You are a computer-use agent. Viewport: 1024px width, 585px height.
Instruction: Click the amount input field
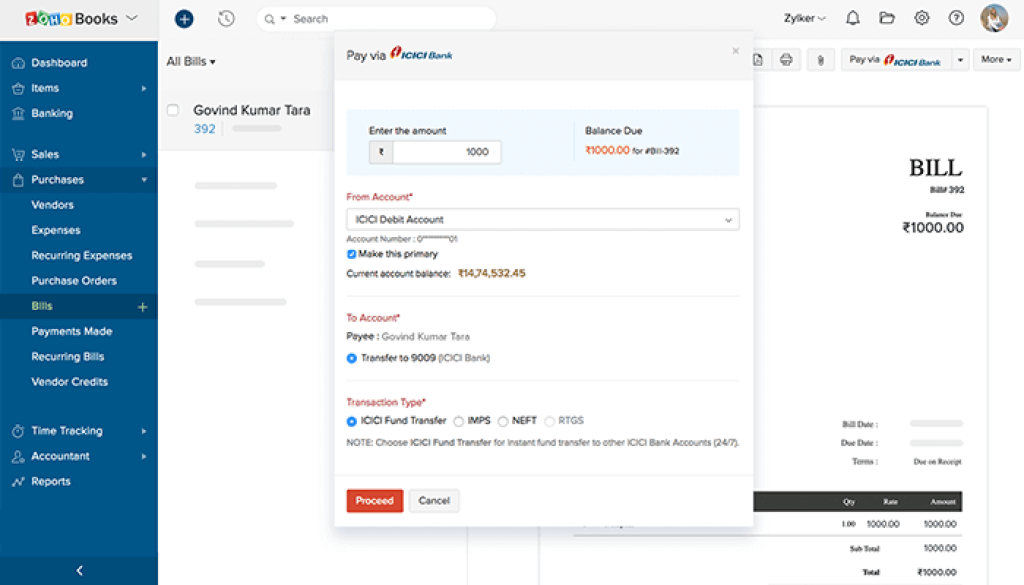(447, 152)
